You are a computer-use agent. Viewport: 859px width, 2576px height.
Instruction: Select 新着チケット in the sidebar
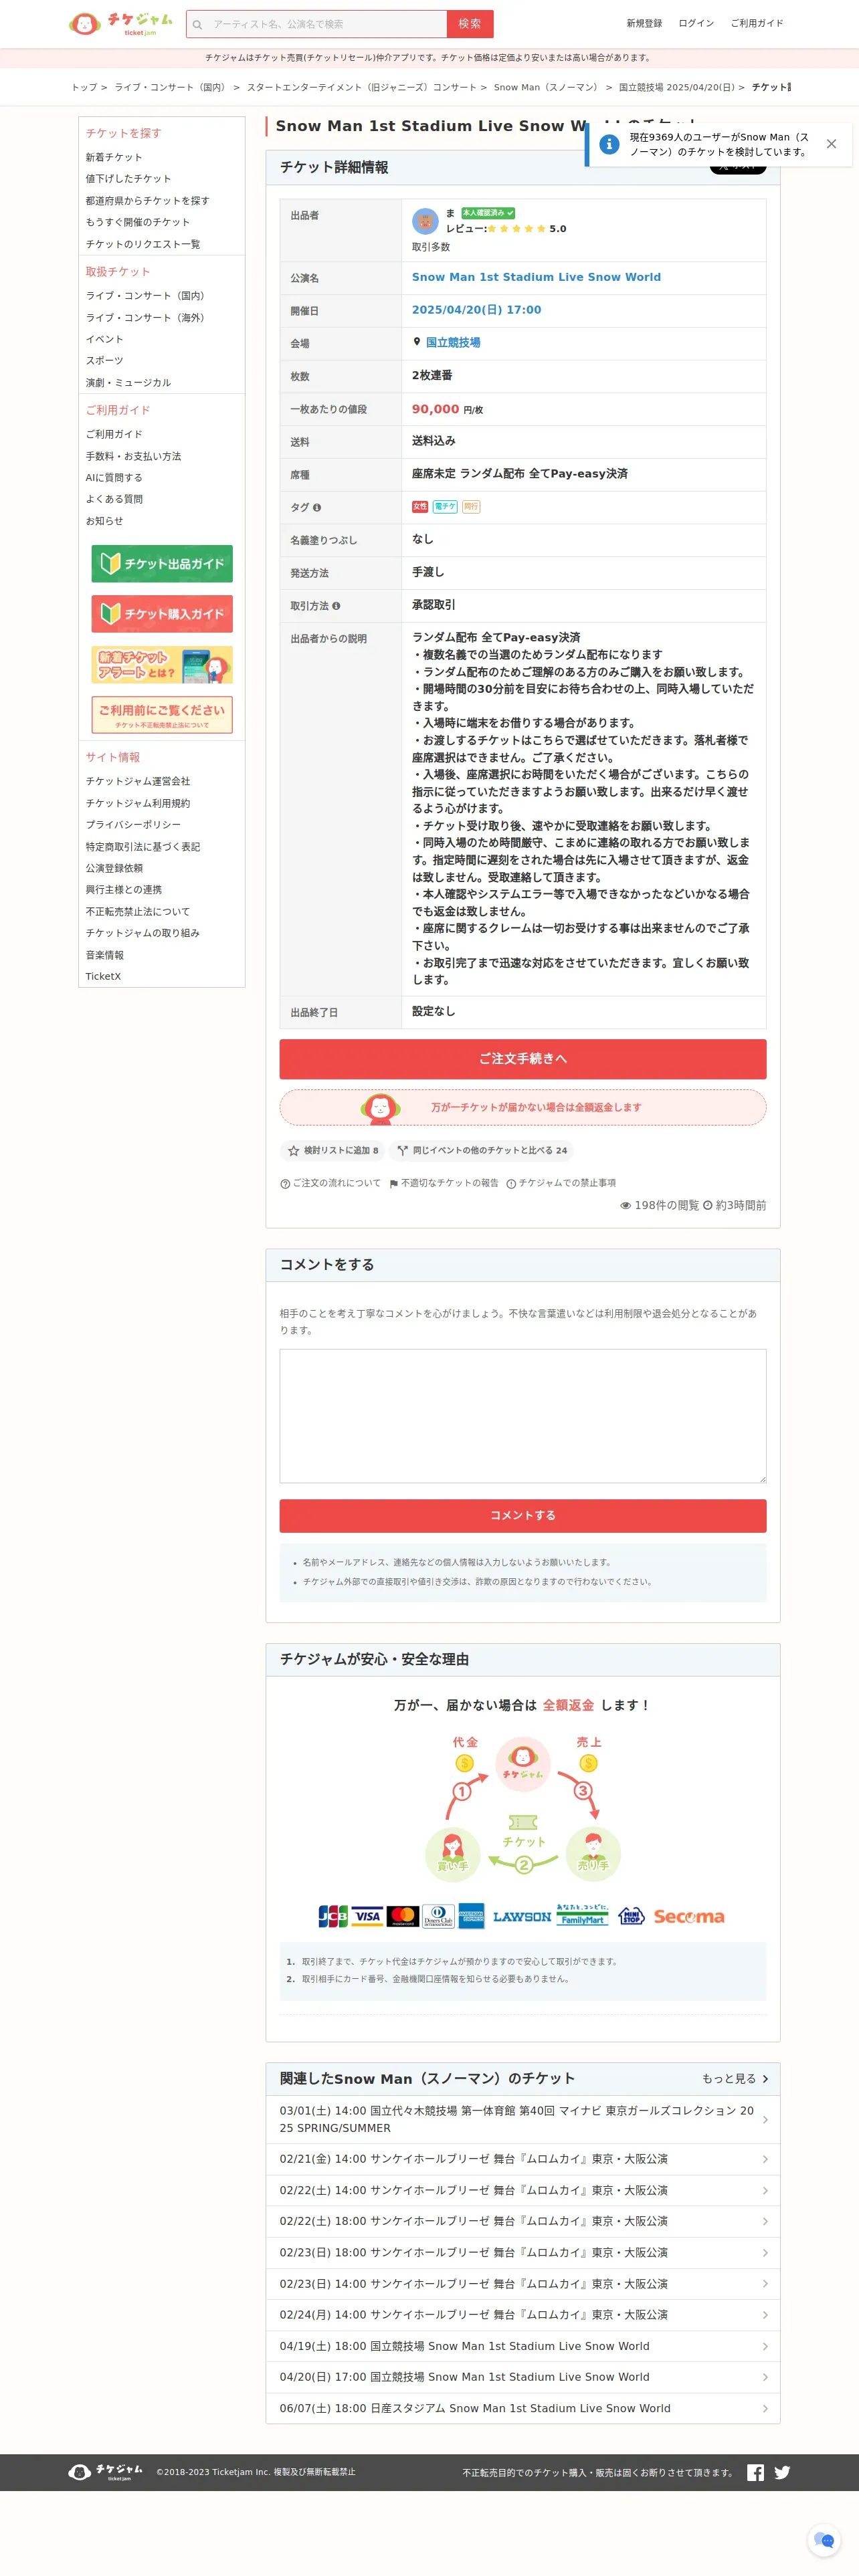click(x=114, y=157)
